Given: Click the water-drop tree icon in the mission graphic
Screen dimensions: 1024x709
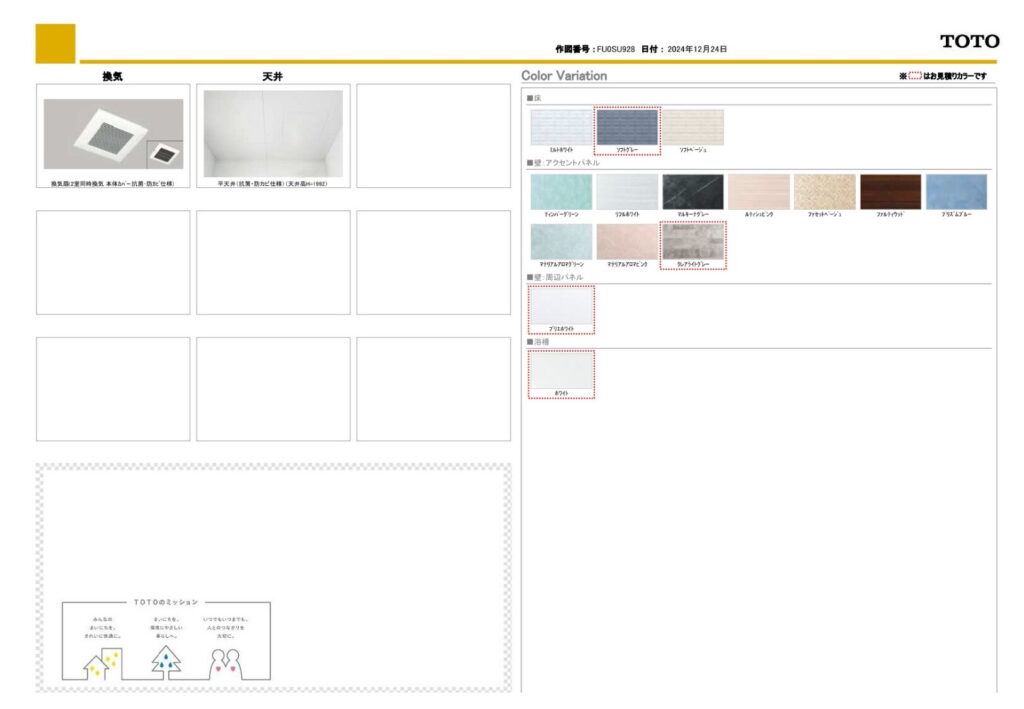Looking at the screenshot, I should [166, 660].
